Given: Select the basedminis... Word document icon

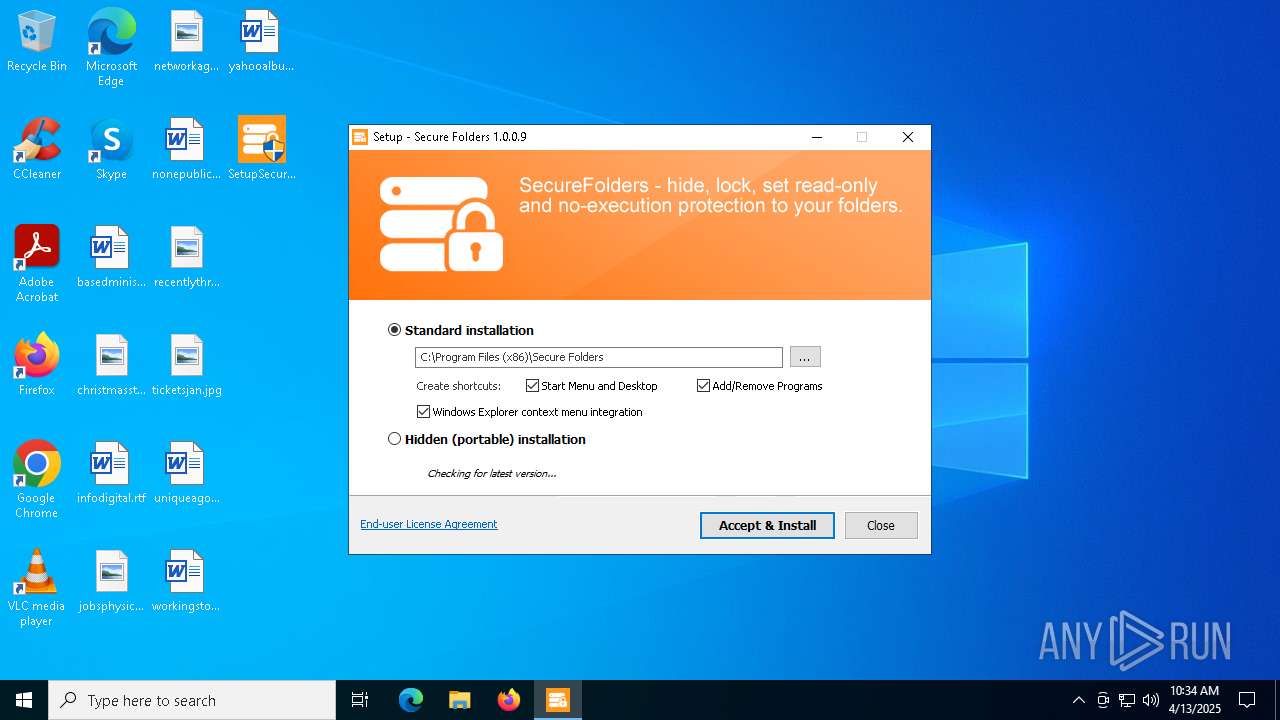Looking at the screenshot, I should [x=111, y=258].
